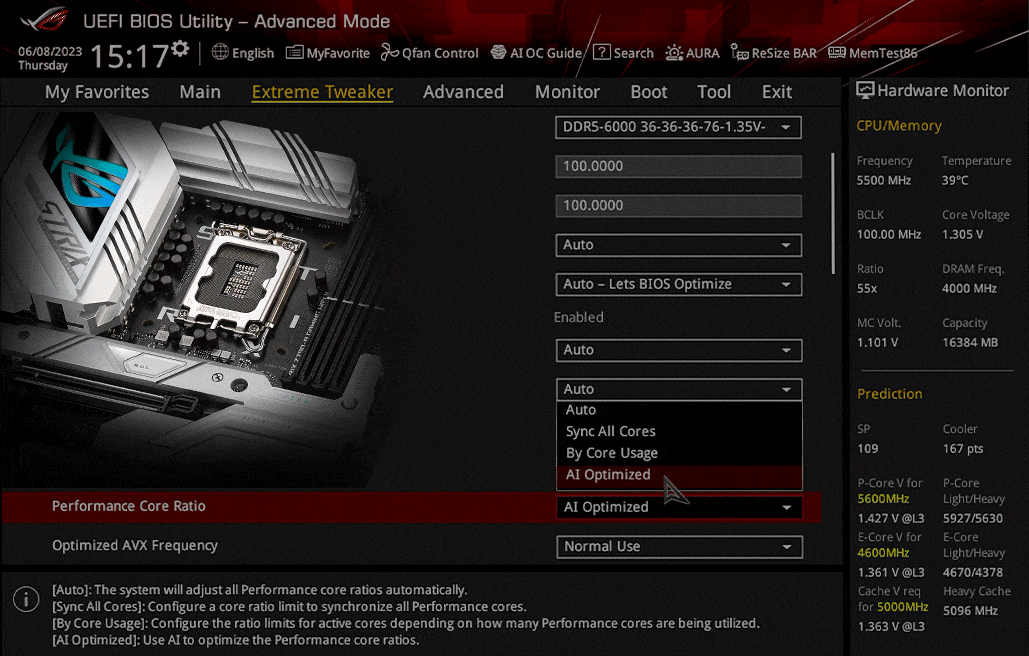The height and width of the screenshot is (656, 1029).
Task: Click the 167 pts cooler score
Action: click(x=963, y=449)
